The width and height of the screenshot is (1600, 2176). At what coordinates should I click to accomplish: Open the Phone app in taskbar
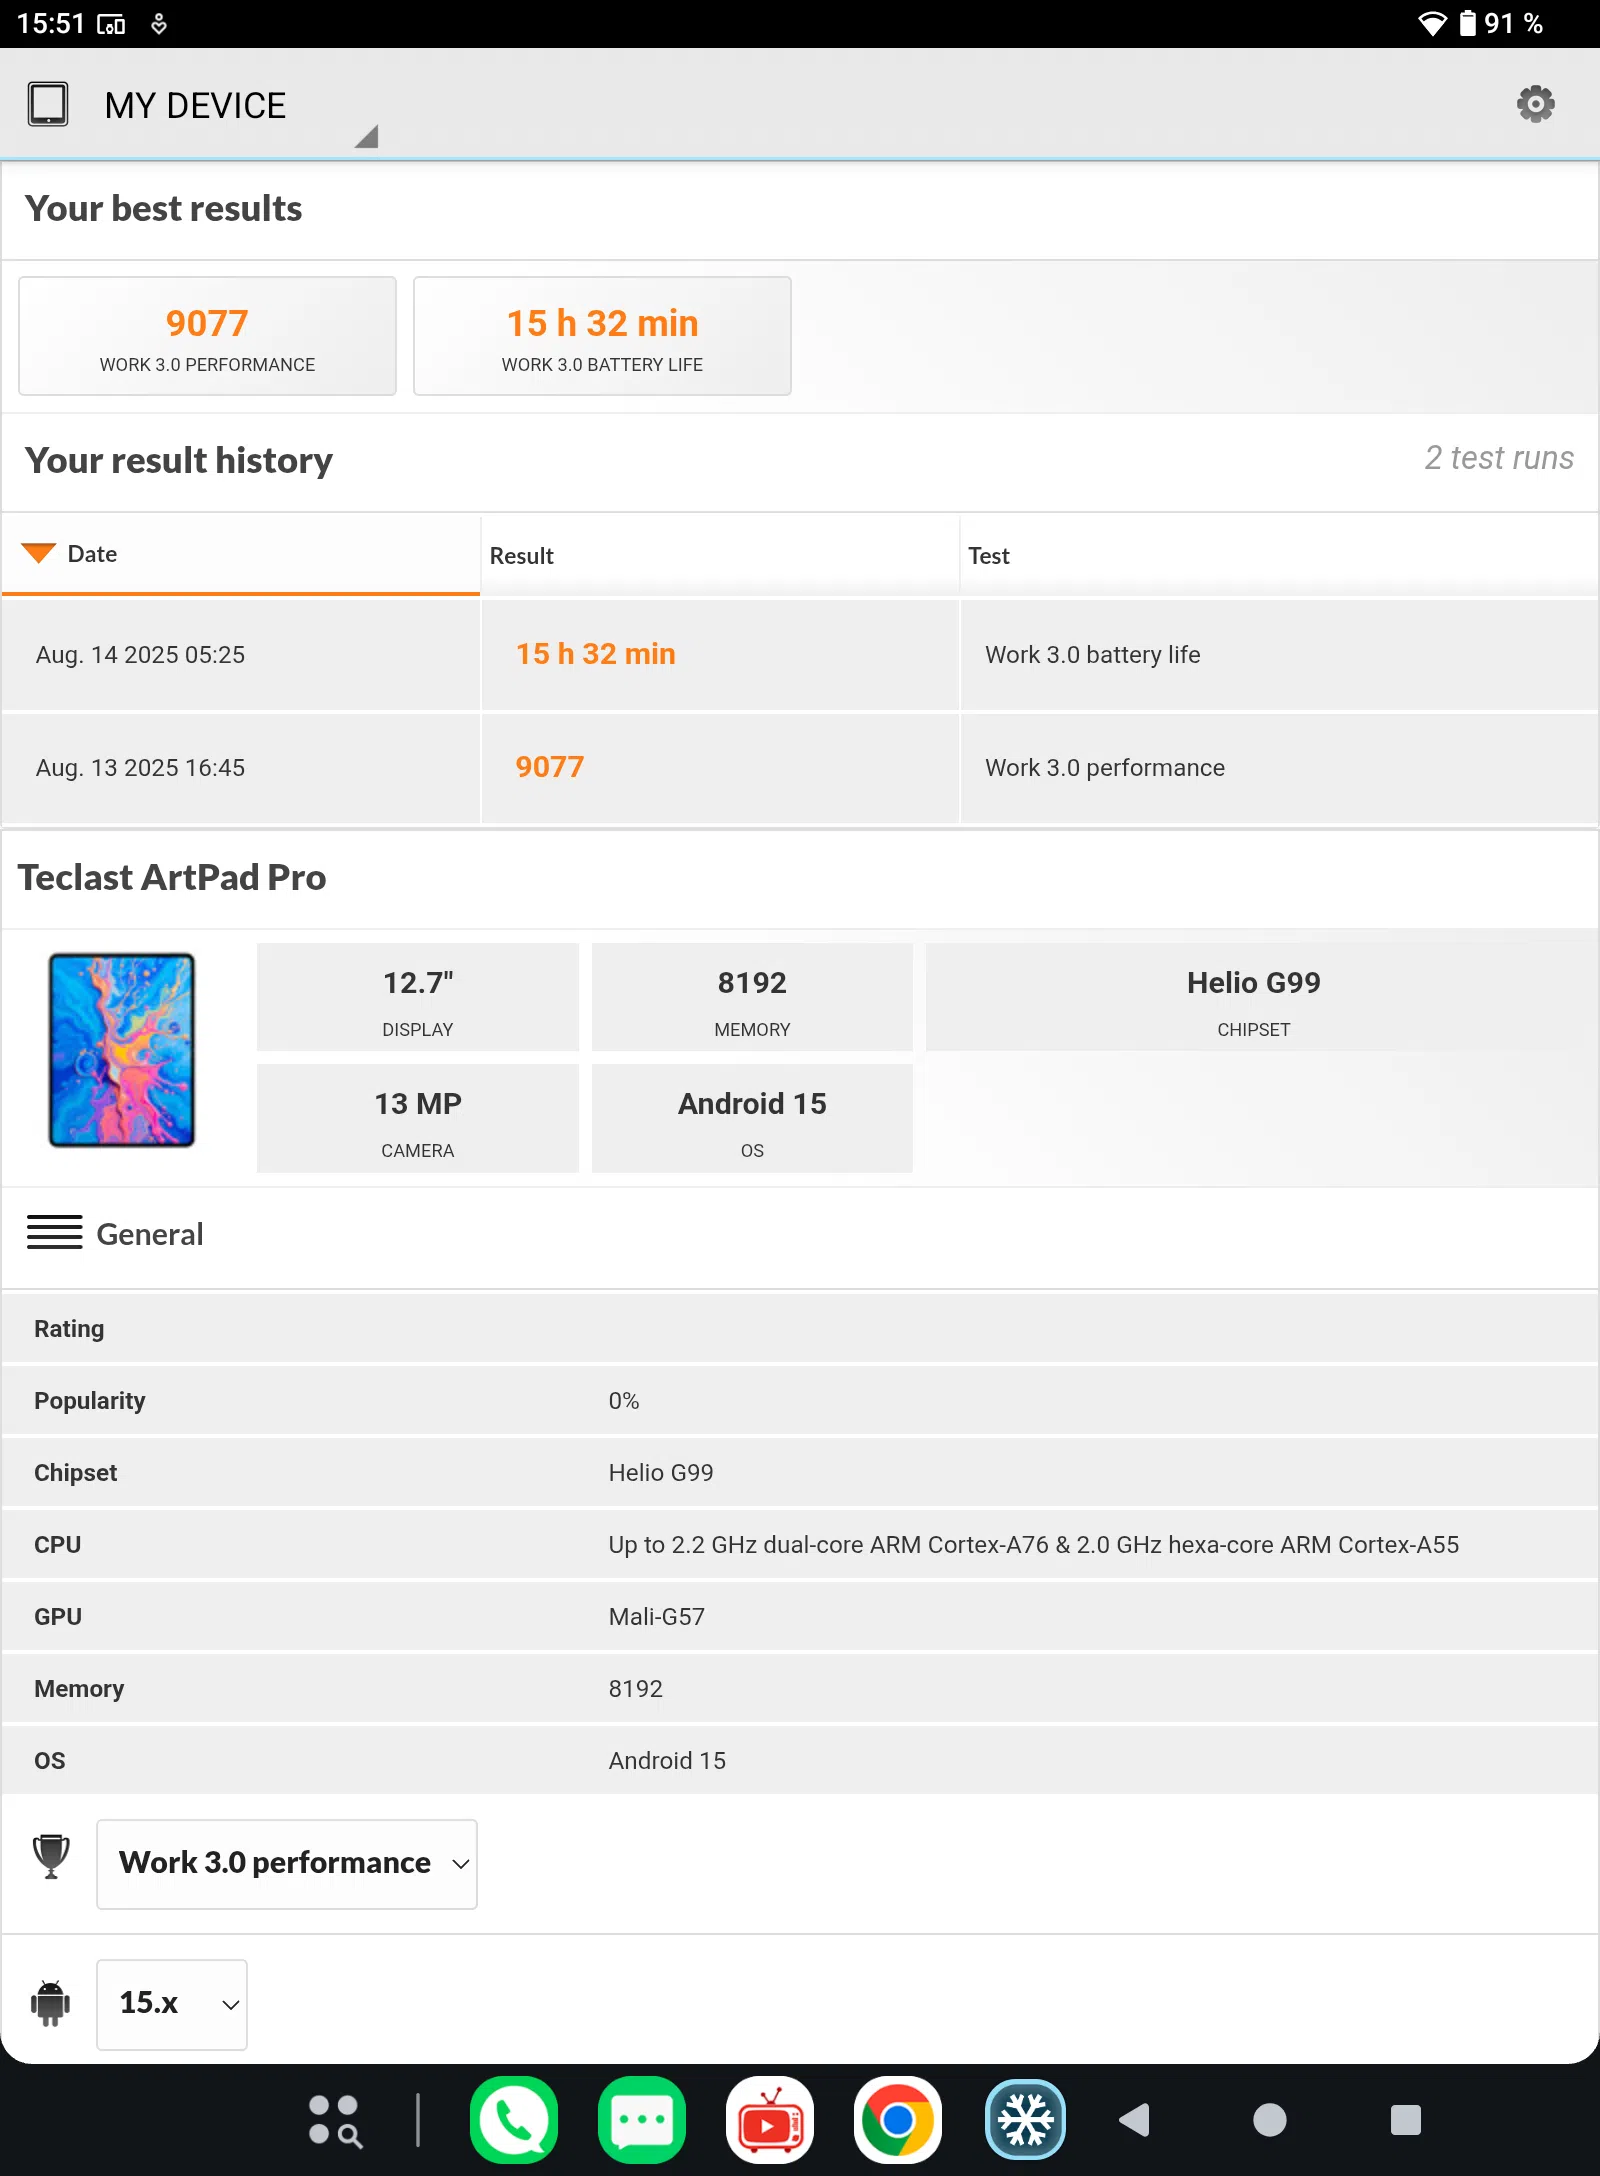514,2119
